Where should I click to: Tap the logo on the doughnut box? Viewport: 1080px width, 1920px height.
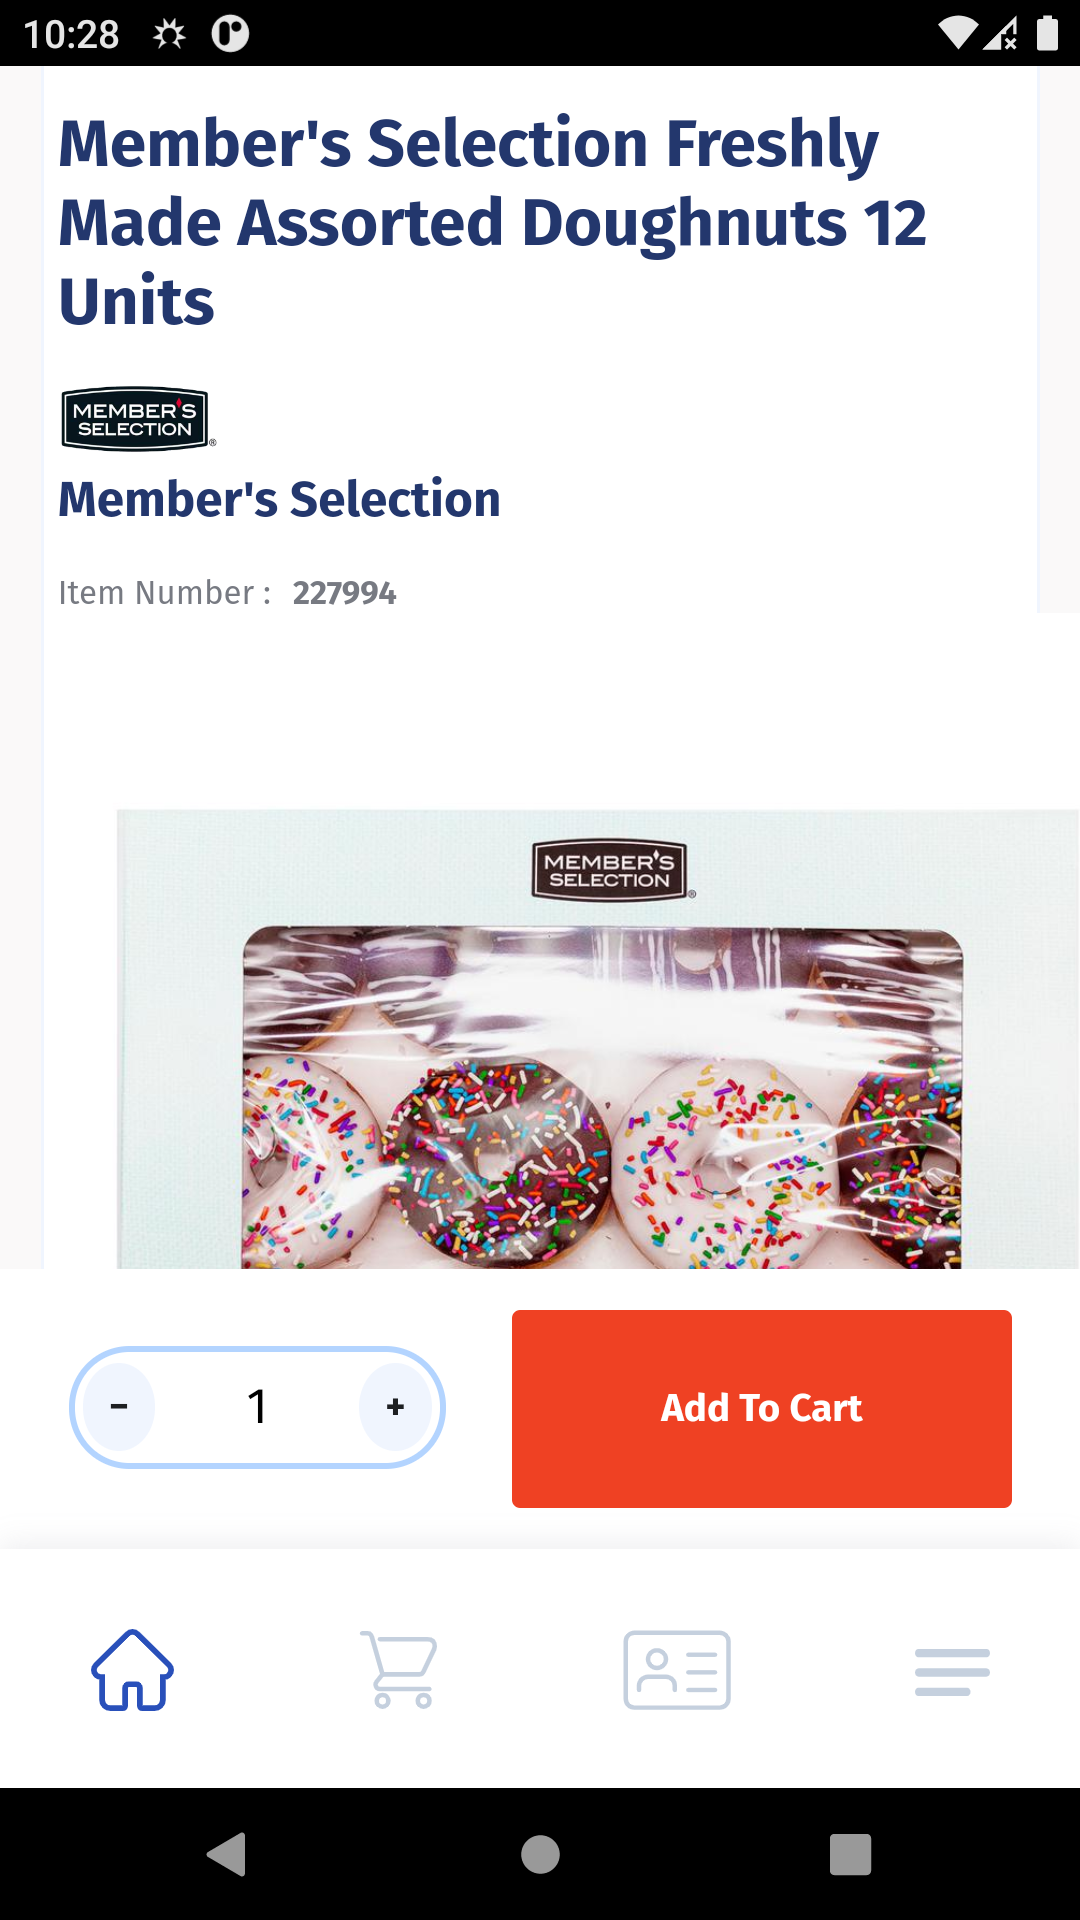(609, 870)
